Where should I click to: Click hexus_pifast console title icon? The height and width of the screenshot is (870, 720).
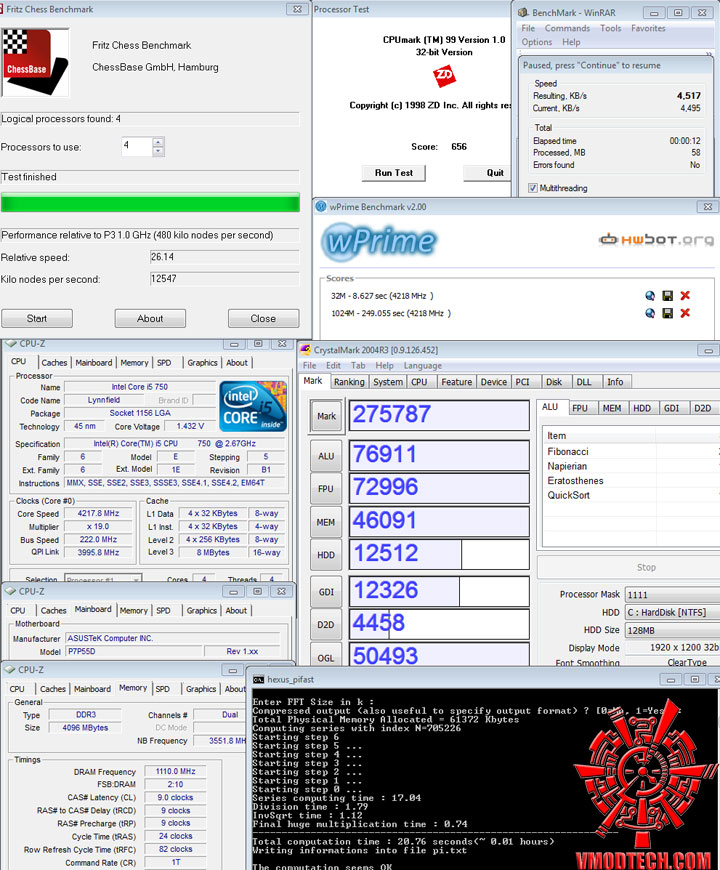coord(258,679)
